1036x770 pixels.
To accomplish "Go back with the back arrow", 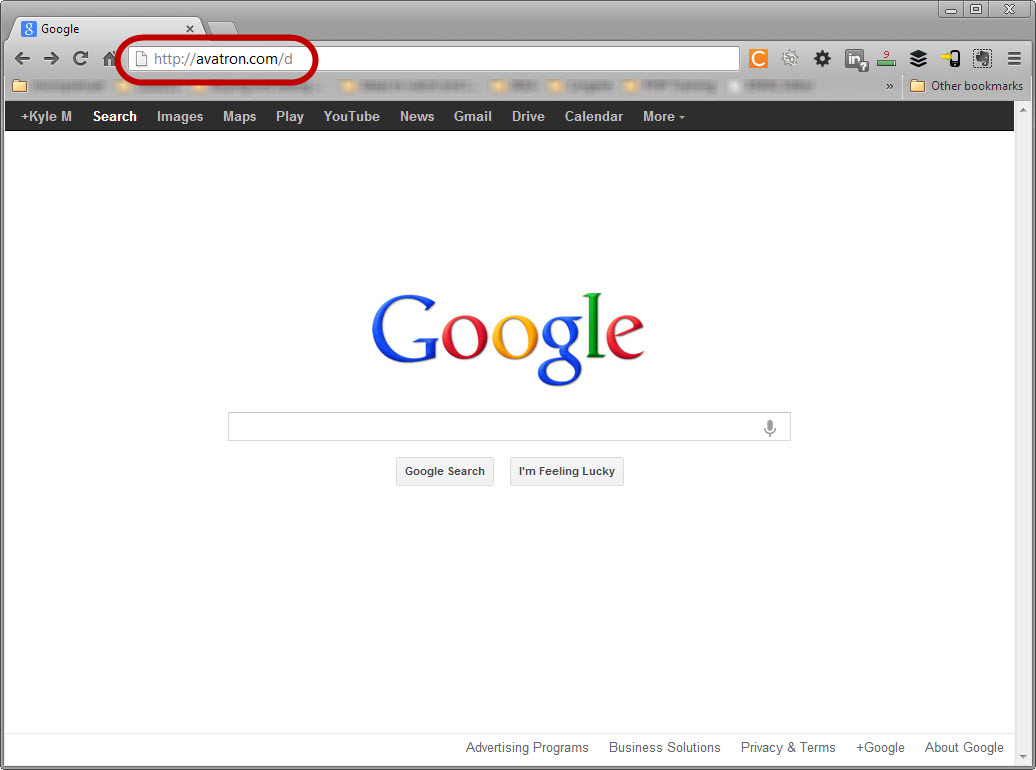I will [x=22, y=59].
